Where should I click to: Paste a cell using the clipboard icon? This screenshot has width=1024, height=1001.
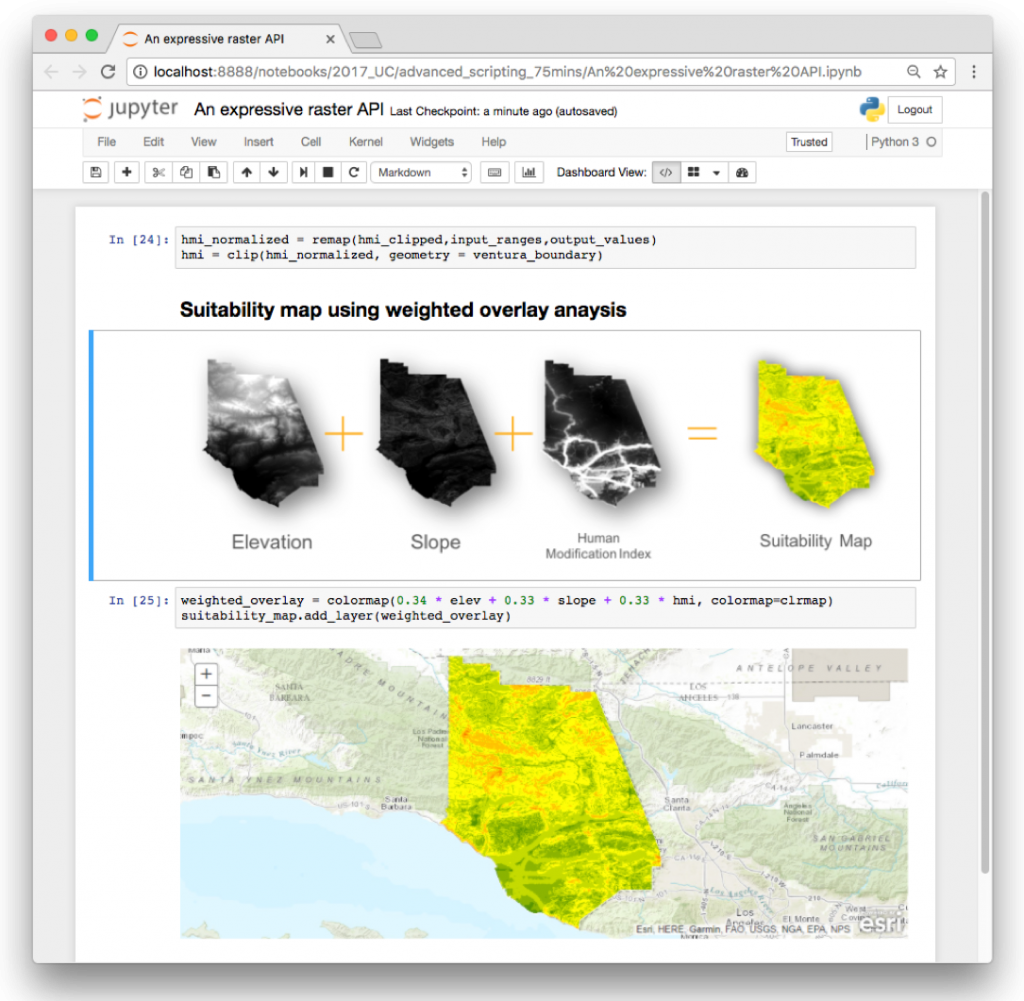tap(212, 172)
